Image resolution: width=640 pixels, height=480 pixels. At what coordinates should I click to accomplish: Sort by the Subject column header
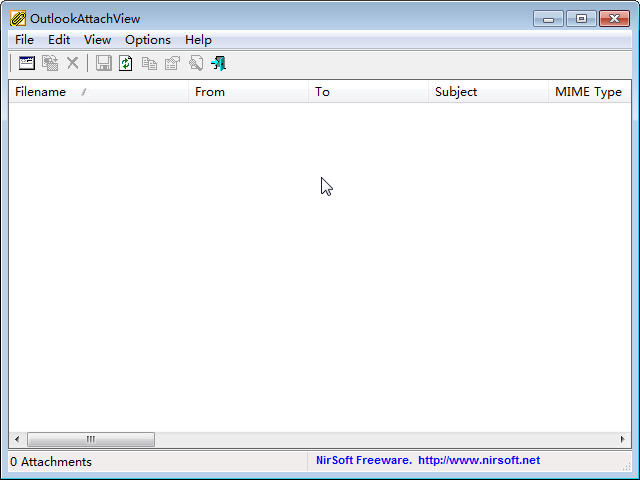[x=489, y=92]
